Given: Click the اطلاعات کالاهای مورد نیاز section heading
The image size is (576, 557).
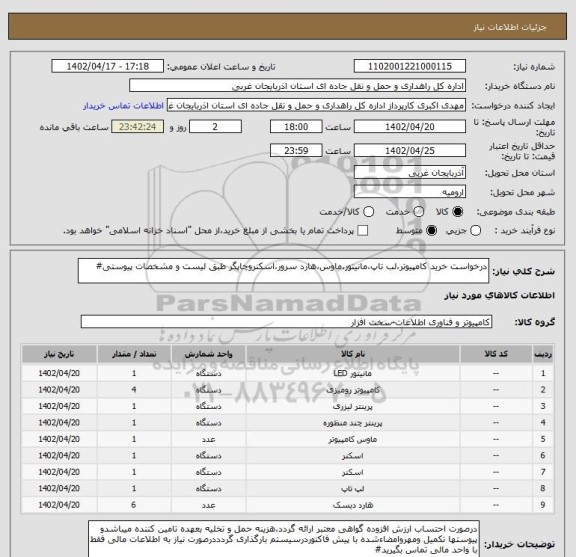Looking at the screenshot, I should point(499,295).
